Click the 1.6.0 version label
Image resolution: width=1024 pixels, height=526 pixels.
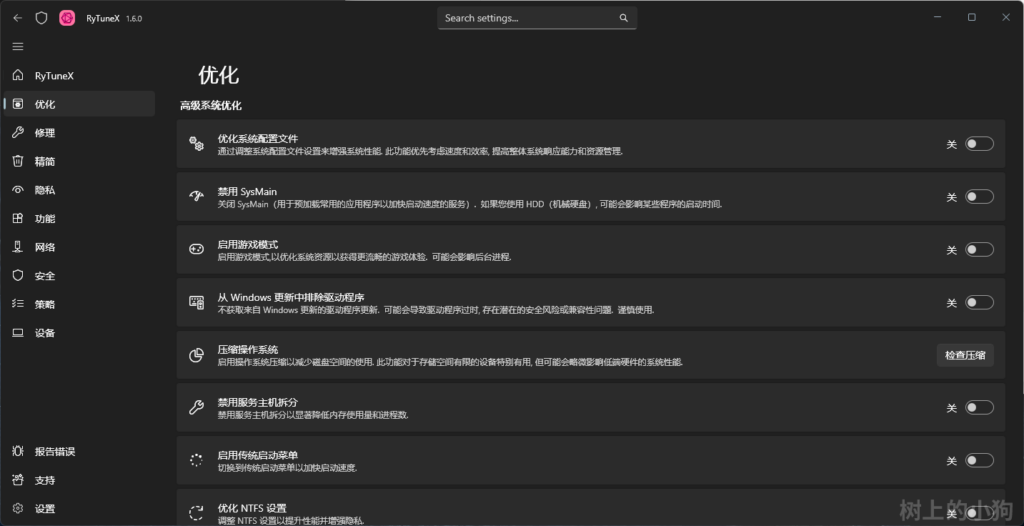click(x=134, y=19)
